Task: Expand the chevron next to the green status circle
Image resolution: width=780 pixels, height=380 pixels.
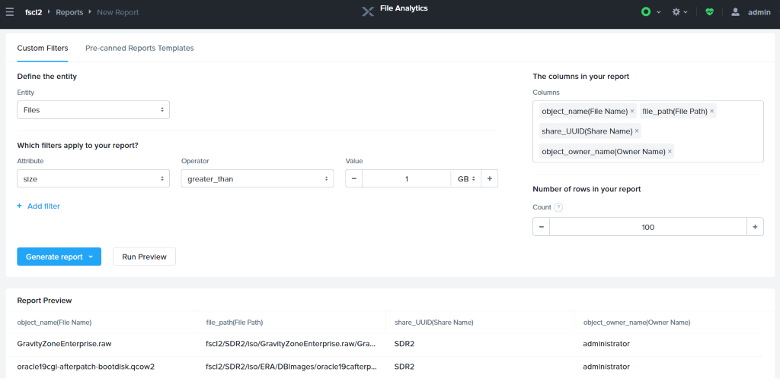Action: tap(659, 12)
